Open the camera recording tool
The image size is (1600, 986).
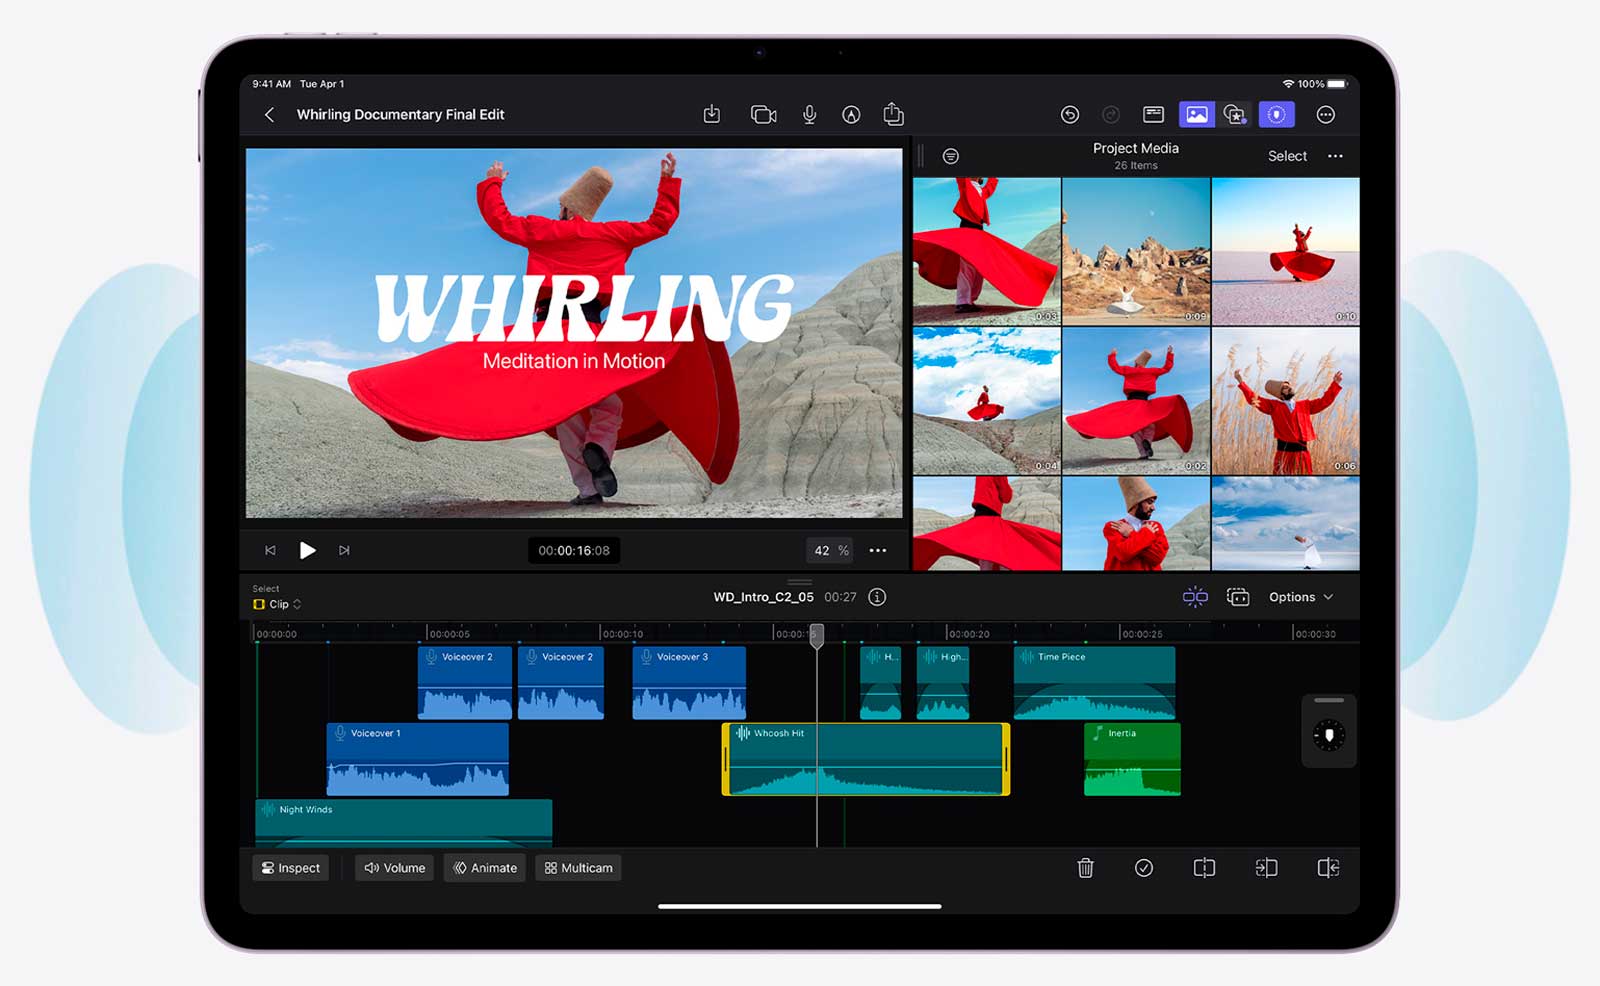(x=763, y=115)
